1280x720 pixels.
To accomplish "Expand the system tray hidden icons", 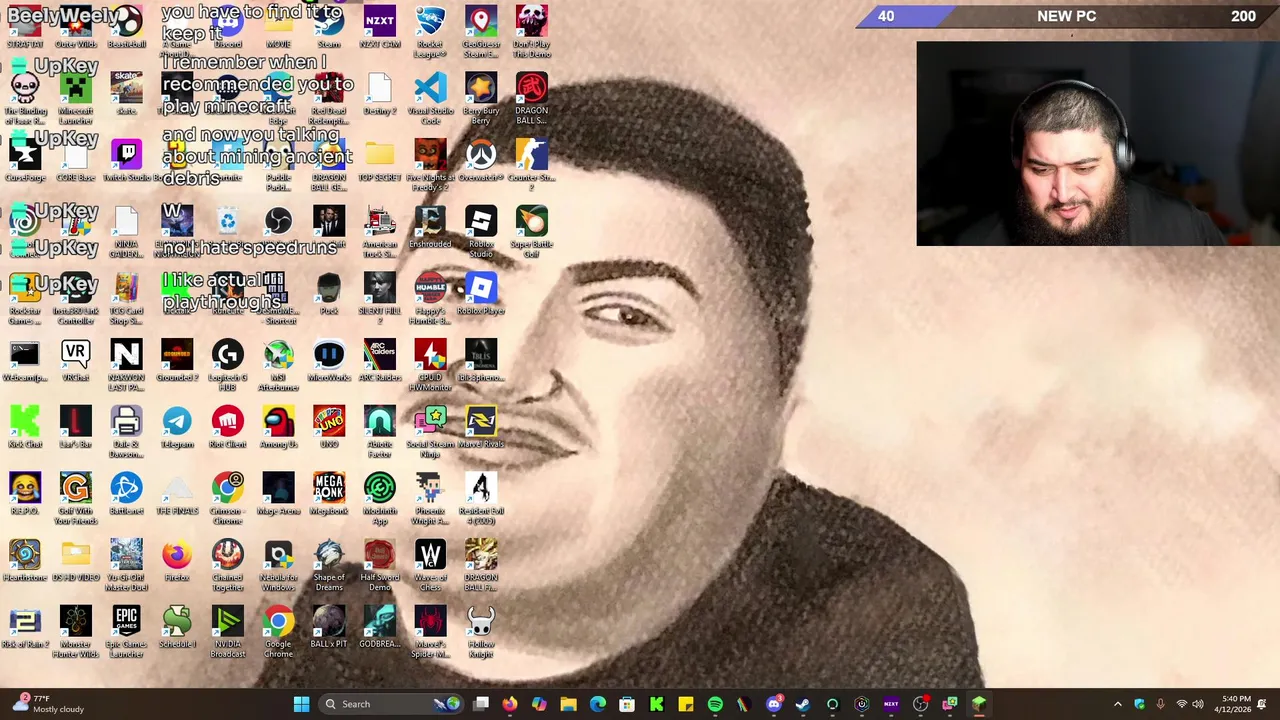I will click(x=1118, y=704).
